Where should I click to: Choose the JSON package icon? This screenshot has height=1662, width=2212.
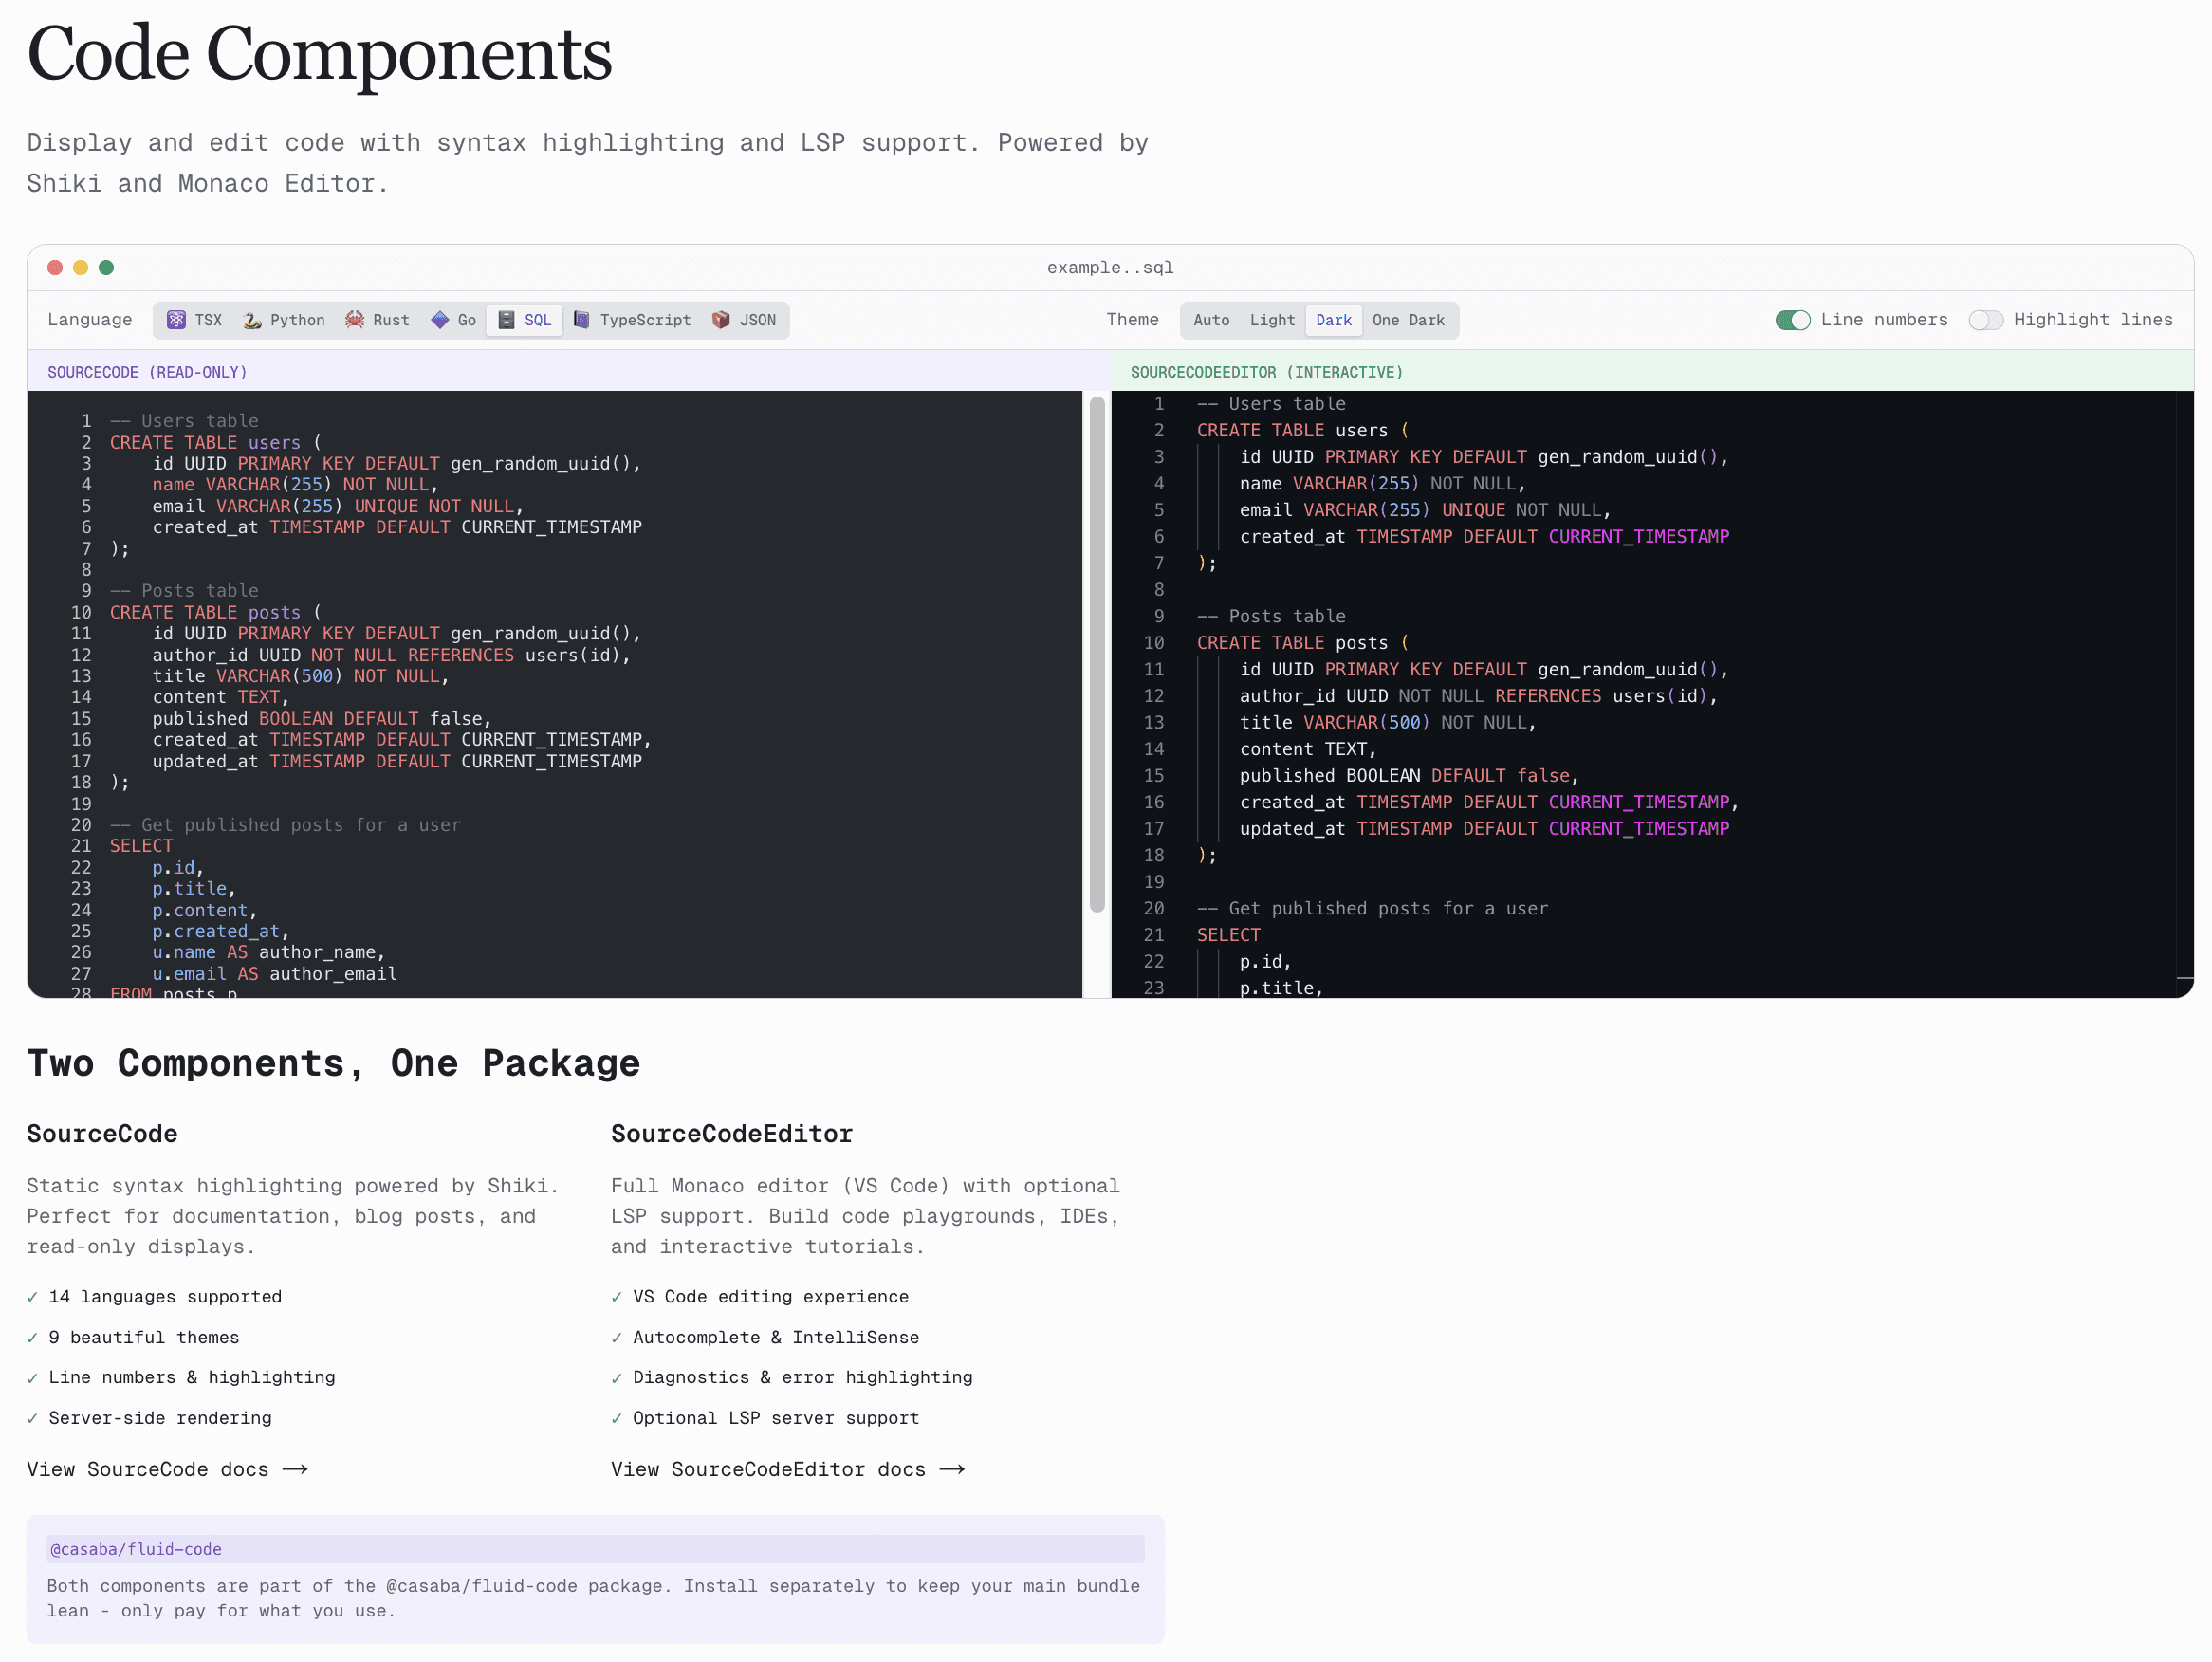[x=721, y=320]
